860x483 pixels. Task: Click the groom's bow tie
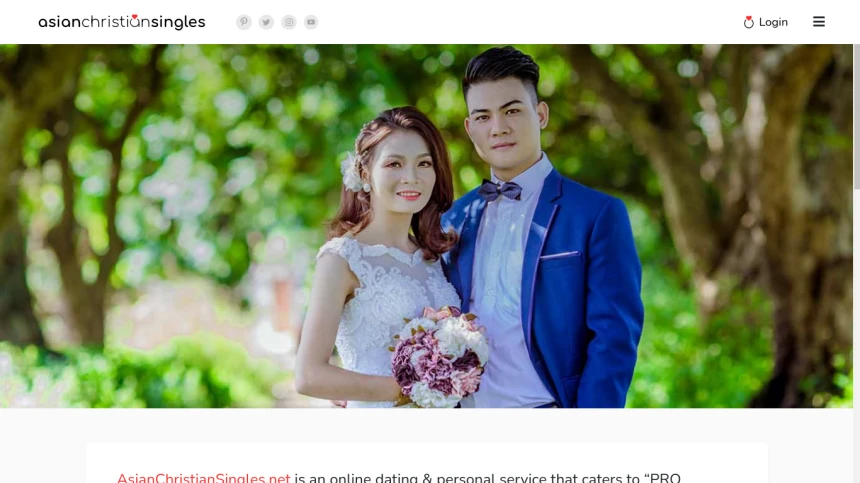point(500,190)
